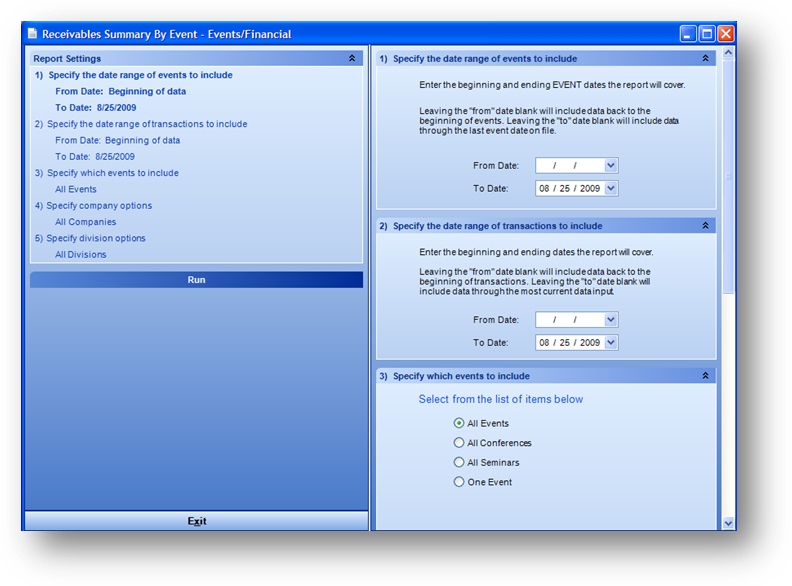Exit the report window
The height and width of the screenshot is (586, 792).
[196, 521]
